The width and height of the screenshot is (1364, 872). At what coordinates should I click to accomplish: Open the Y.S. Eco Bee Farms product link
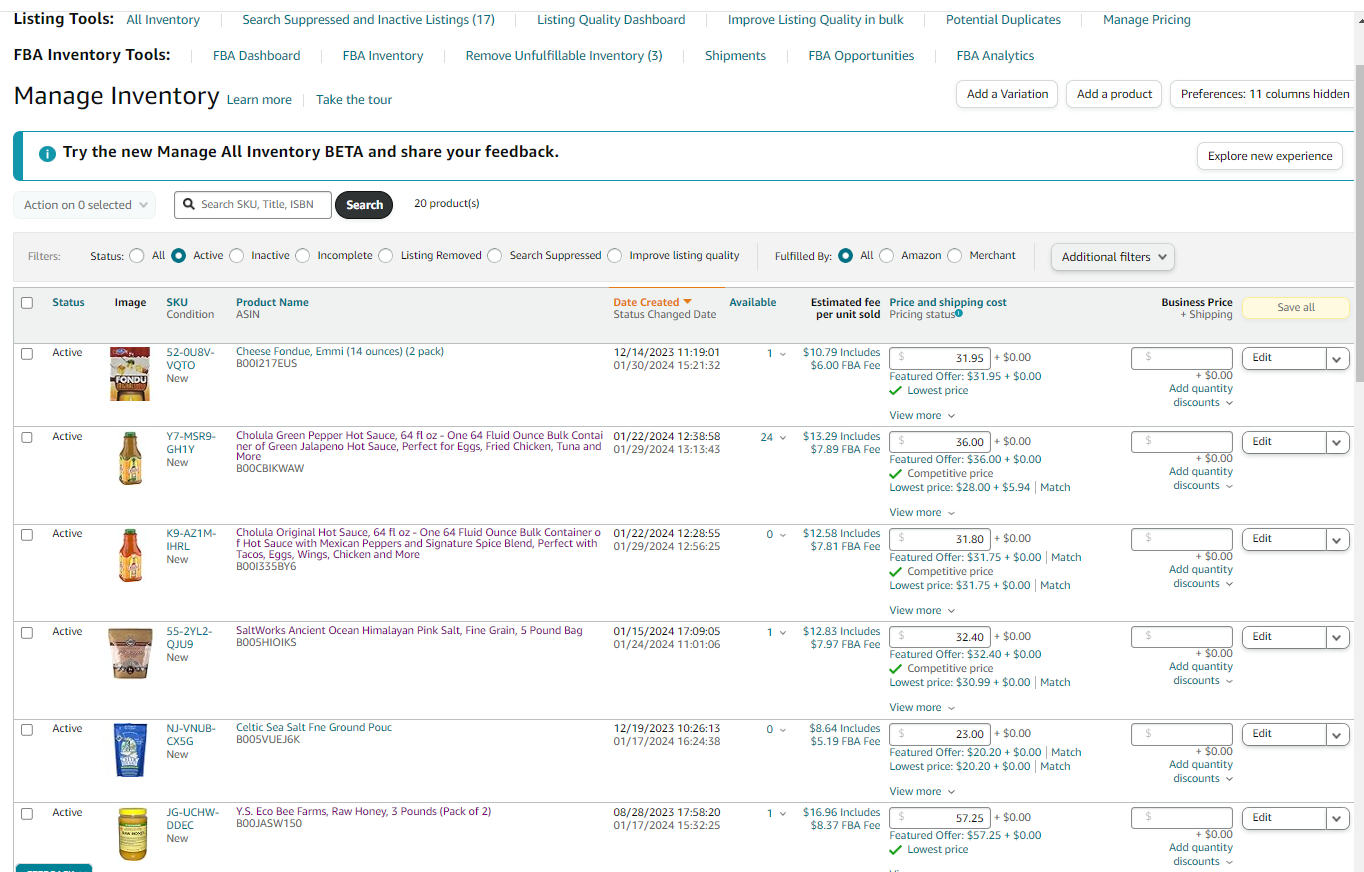(363, 812)
